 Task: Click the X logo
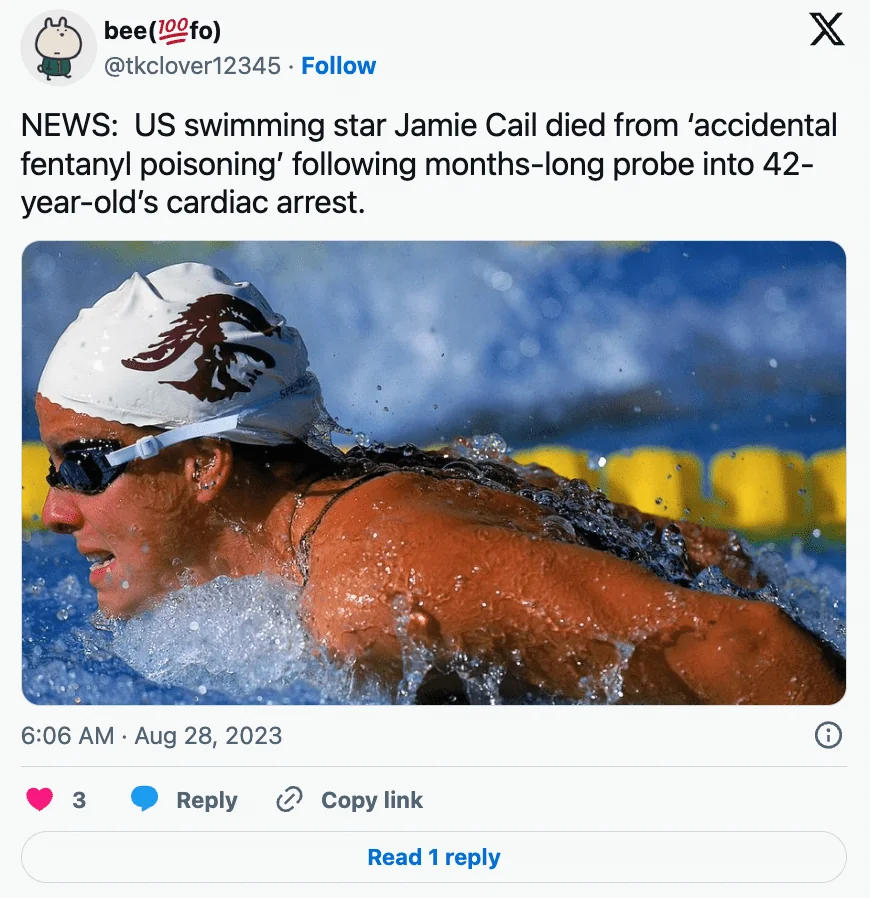(x=826, y=32)
